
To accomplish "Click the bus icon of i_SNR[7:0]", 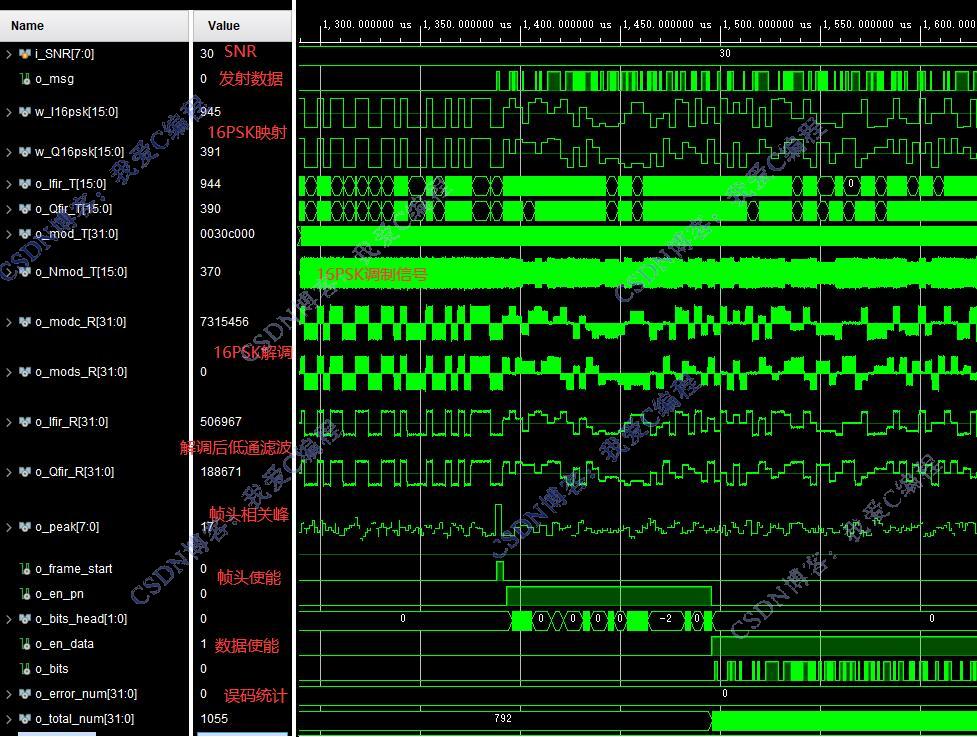I will 25,54.
